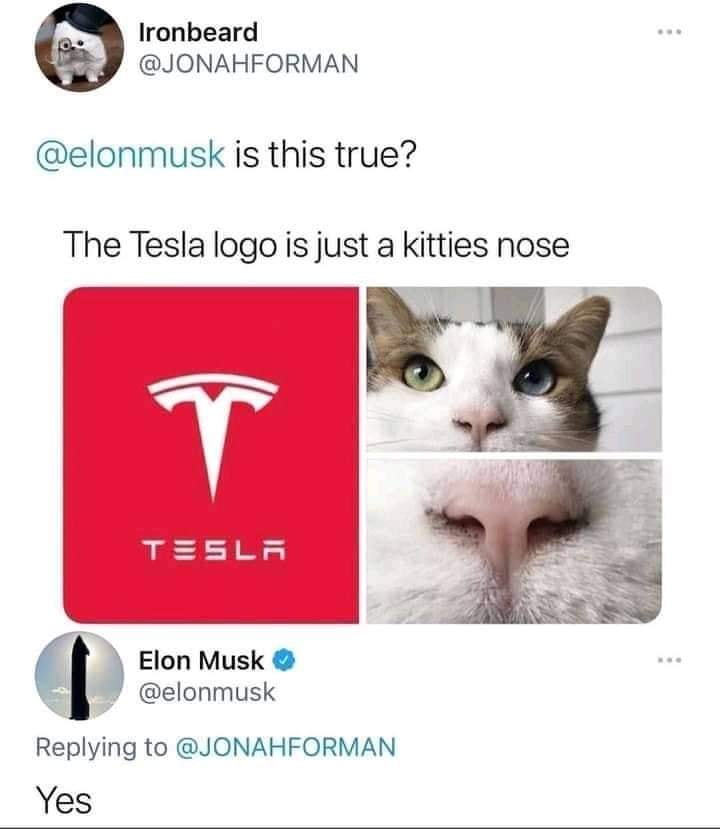Click the @elonmusk handle under Elon Musk
The width and height of the screenshot is (720, 829).
[x=207, y=692]
